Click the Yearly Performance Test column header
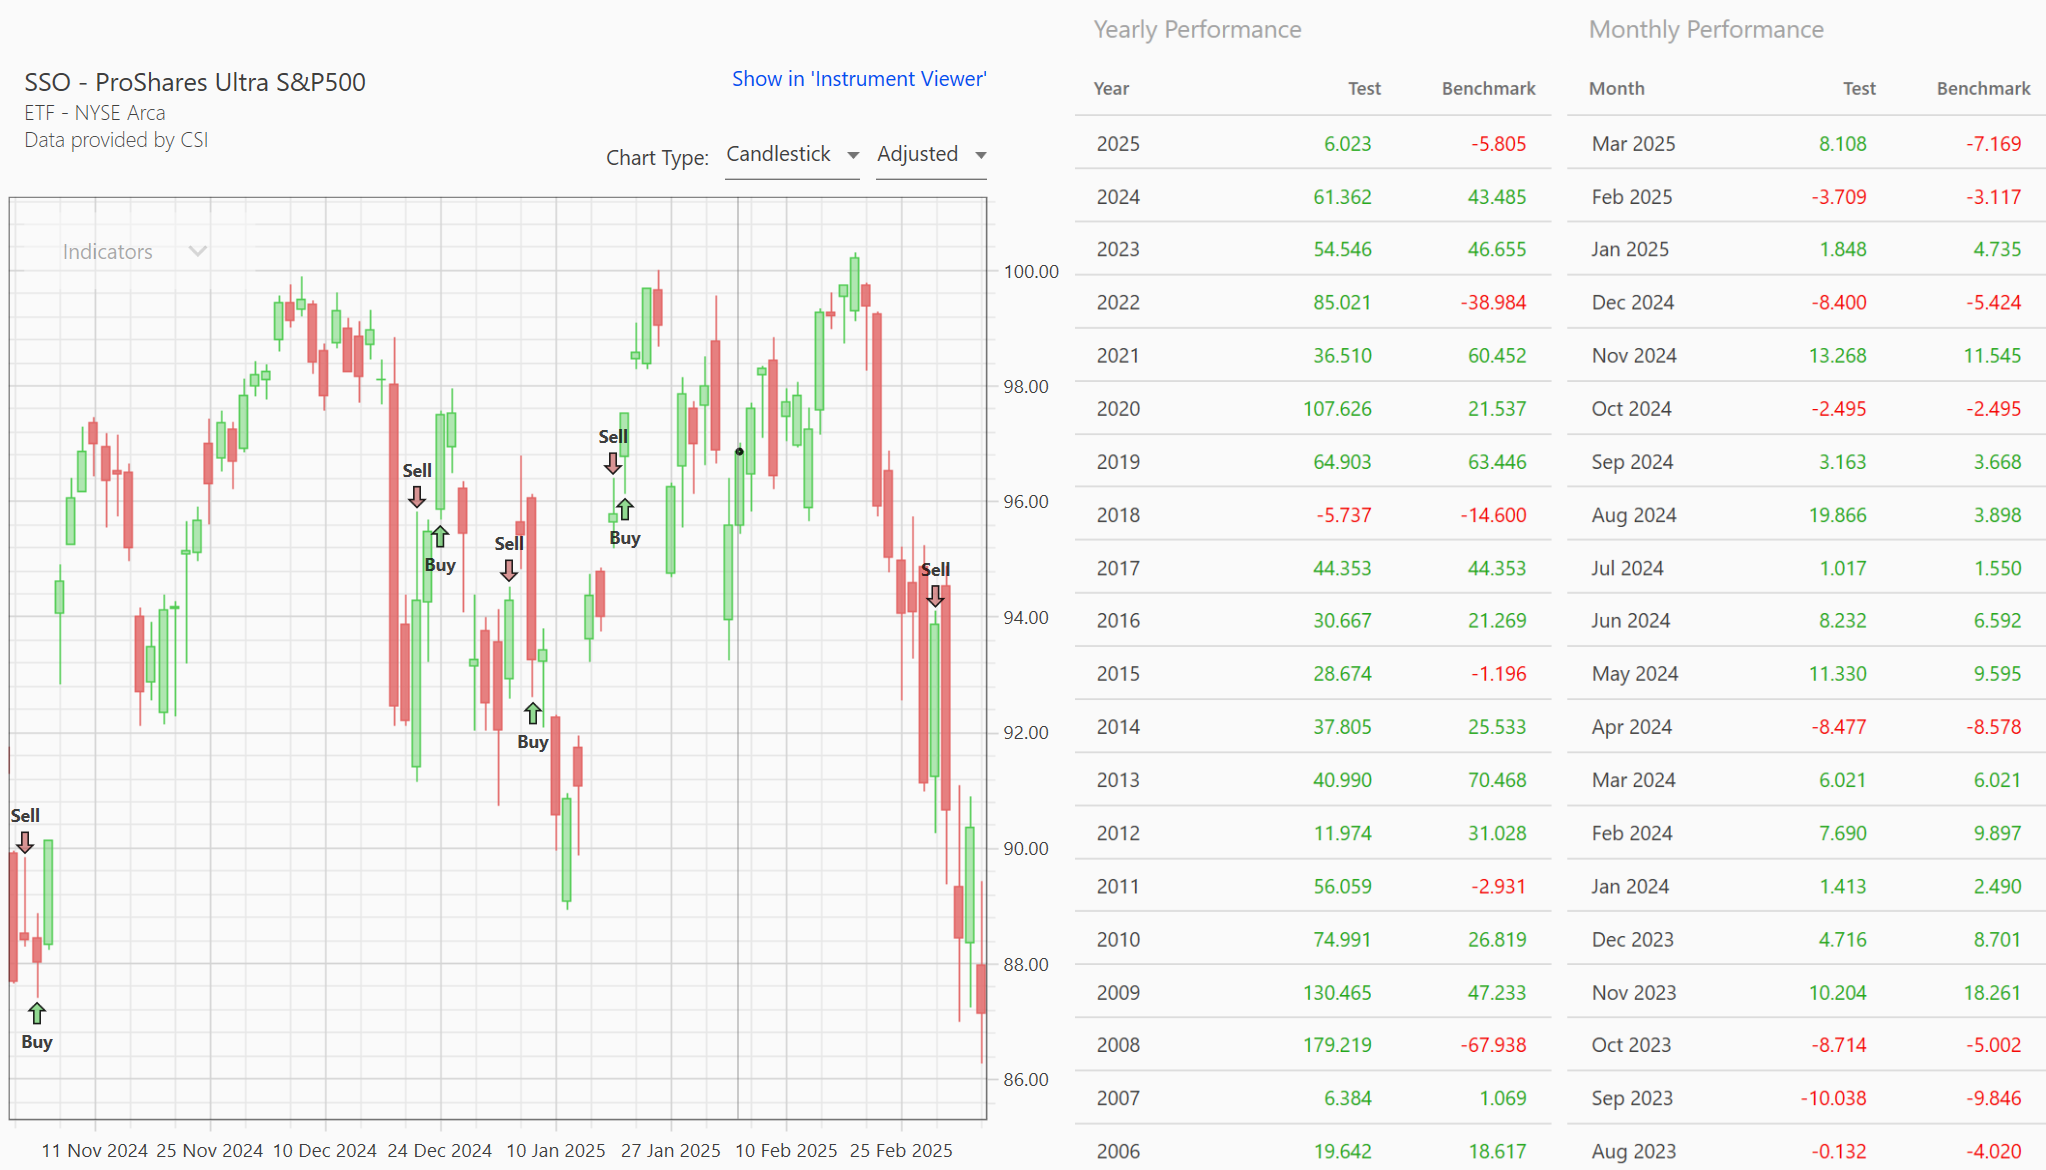2046x1170 pixels. click(x=1363, y=88)
